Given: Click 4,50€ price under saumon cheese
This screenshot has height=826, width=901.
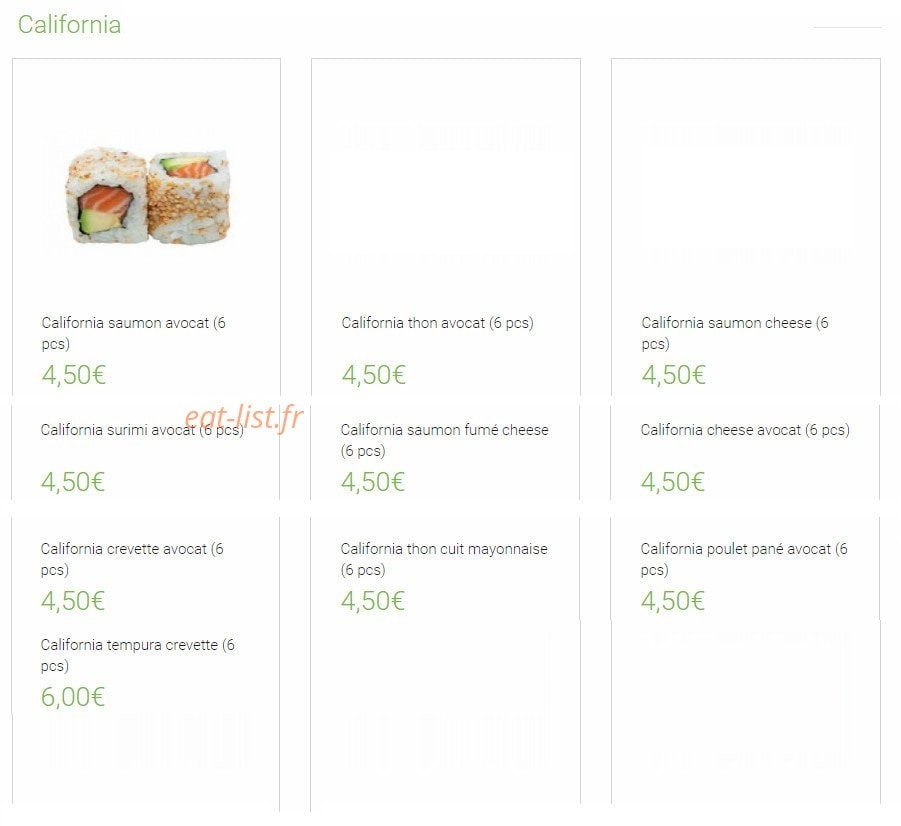Looking at the screenshot, I should [673, 375].
